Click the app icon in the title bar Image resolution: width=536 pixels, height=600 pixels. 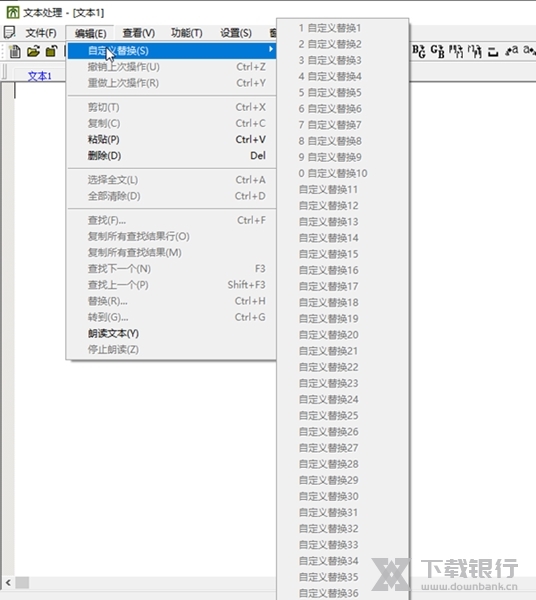point(12,12)
